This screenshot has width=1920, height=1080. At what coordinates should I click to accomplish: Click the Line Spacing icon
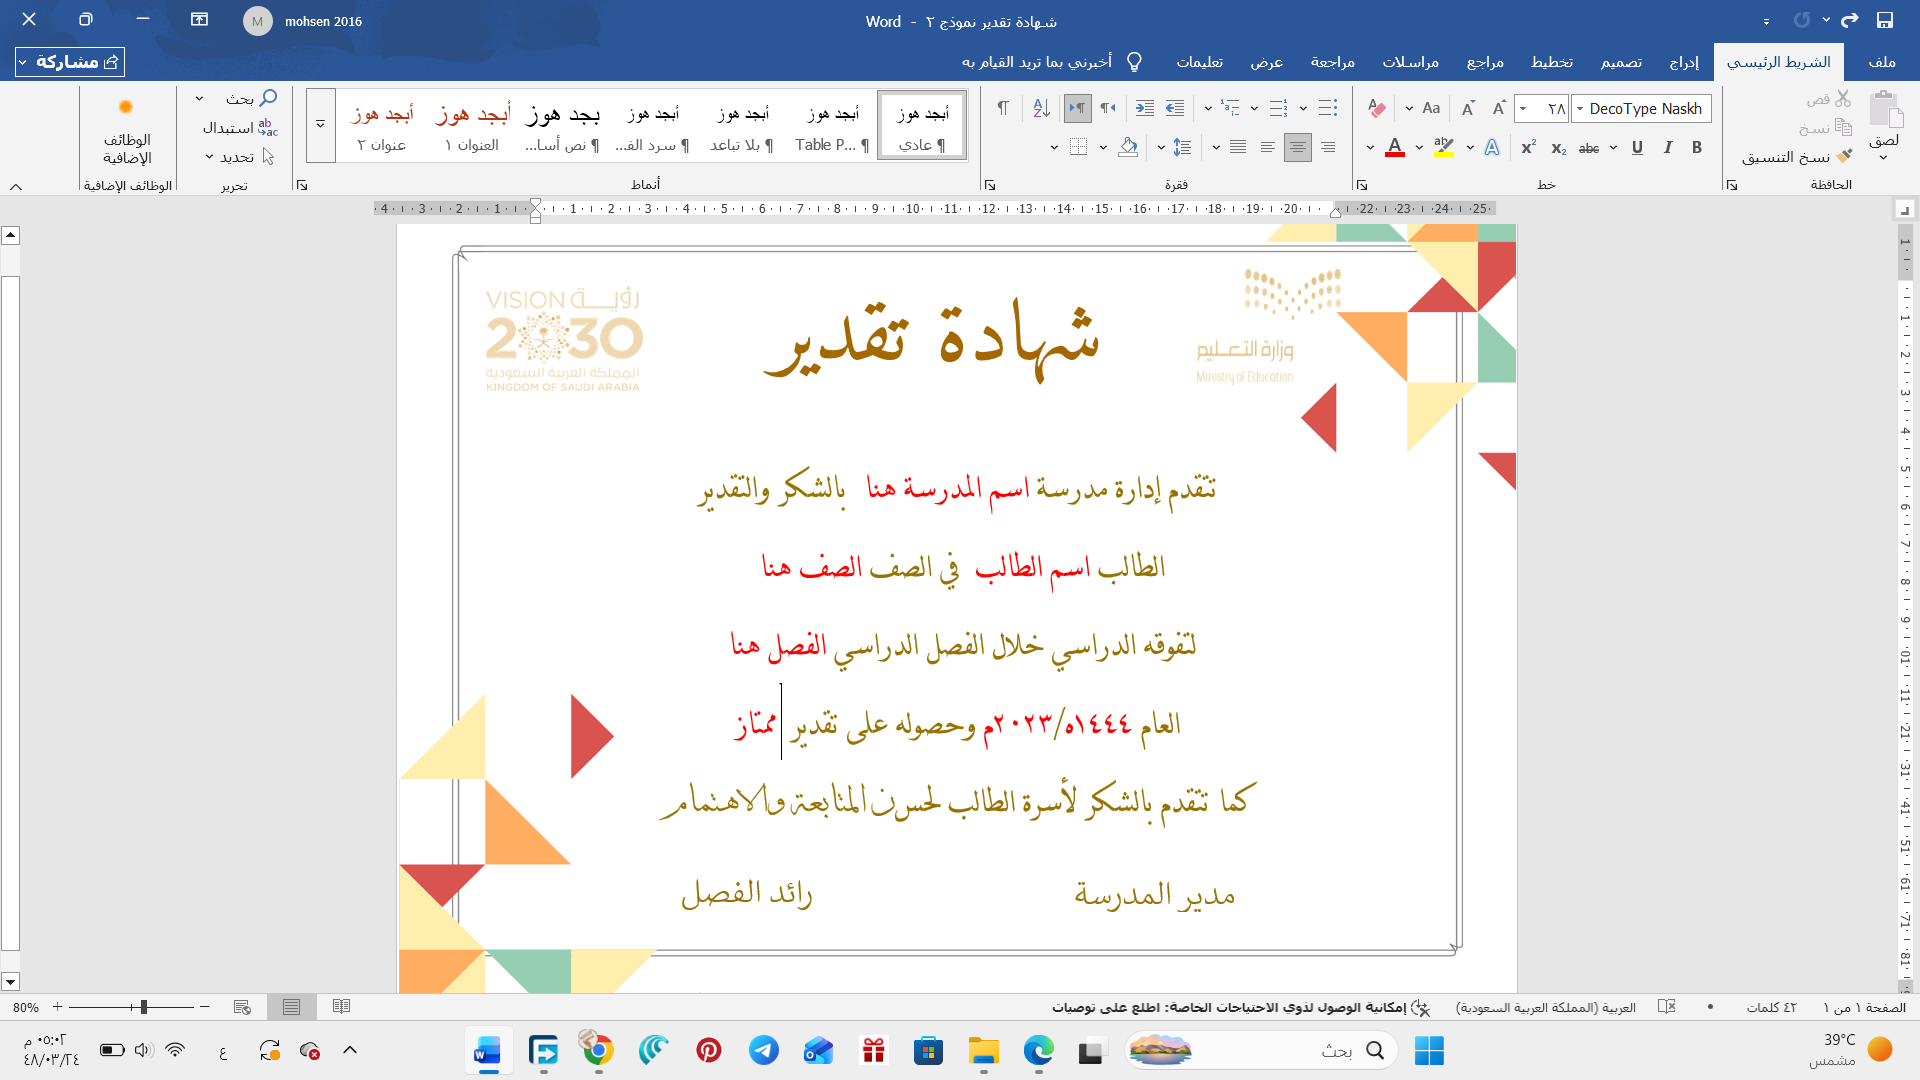coord(1182,147)
